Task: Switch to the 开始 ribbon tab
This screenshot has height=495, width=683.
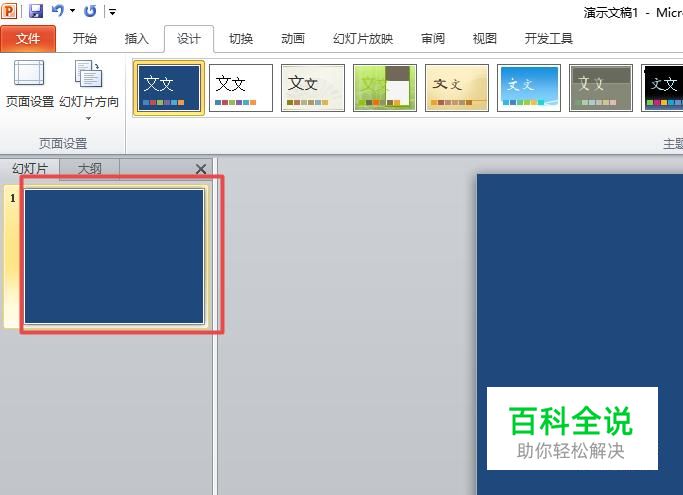Action: tap(85, 38)
